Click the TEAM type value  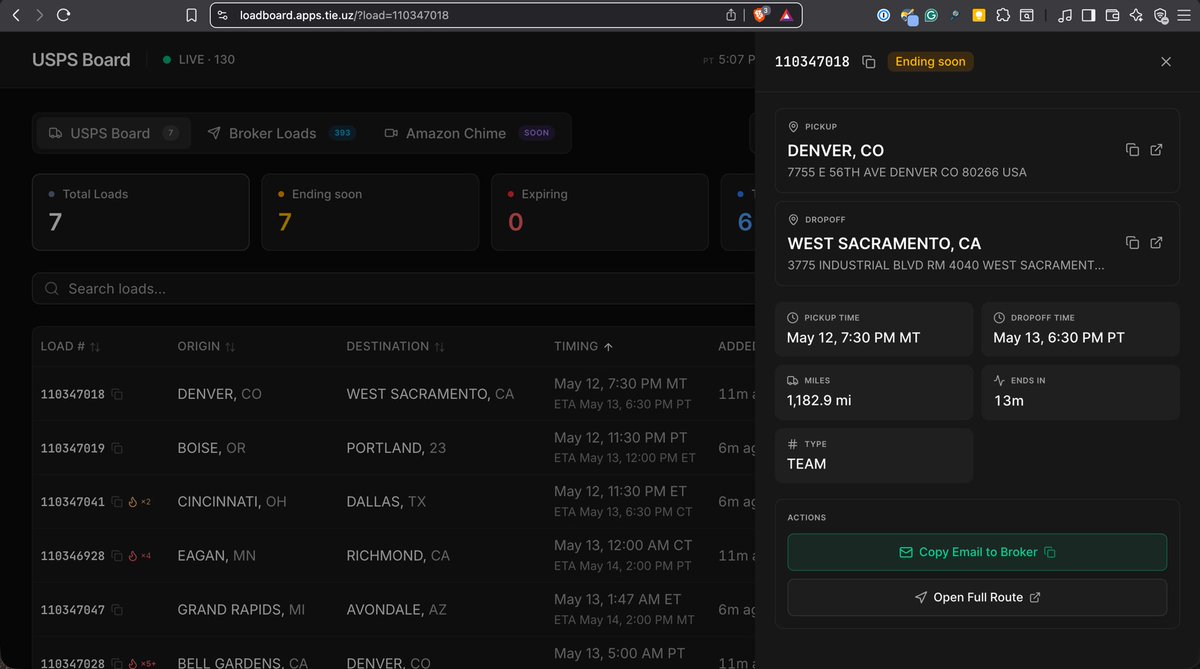pyautogui.click(x=806, y=464)
